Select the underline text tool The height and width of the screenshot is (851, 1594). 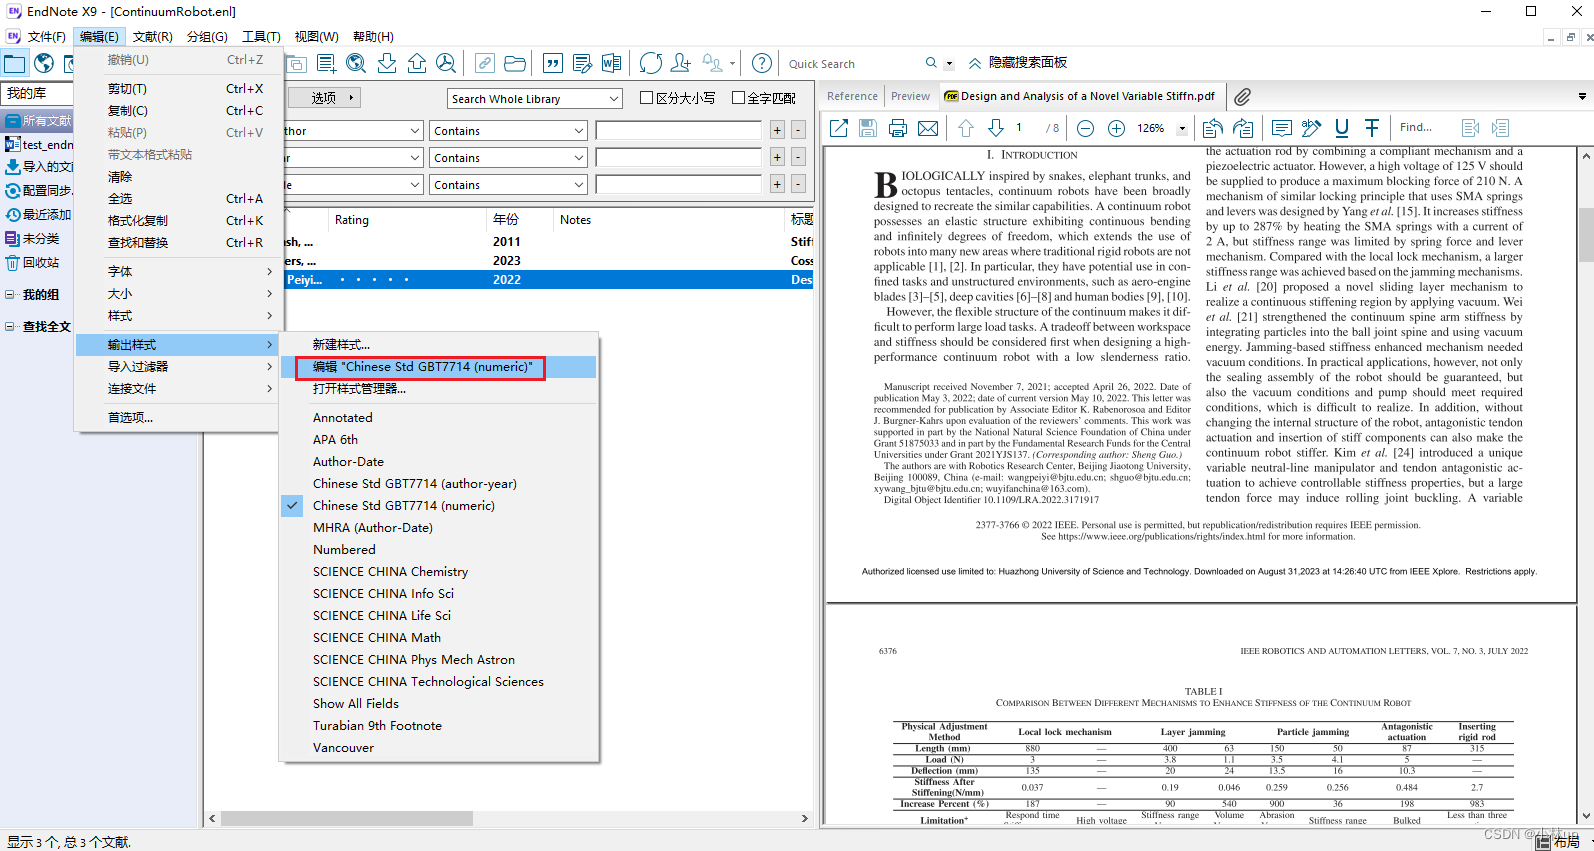1342,128
